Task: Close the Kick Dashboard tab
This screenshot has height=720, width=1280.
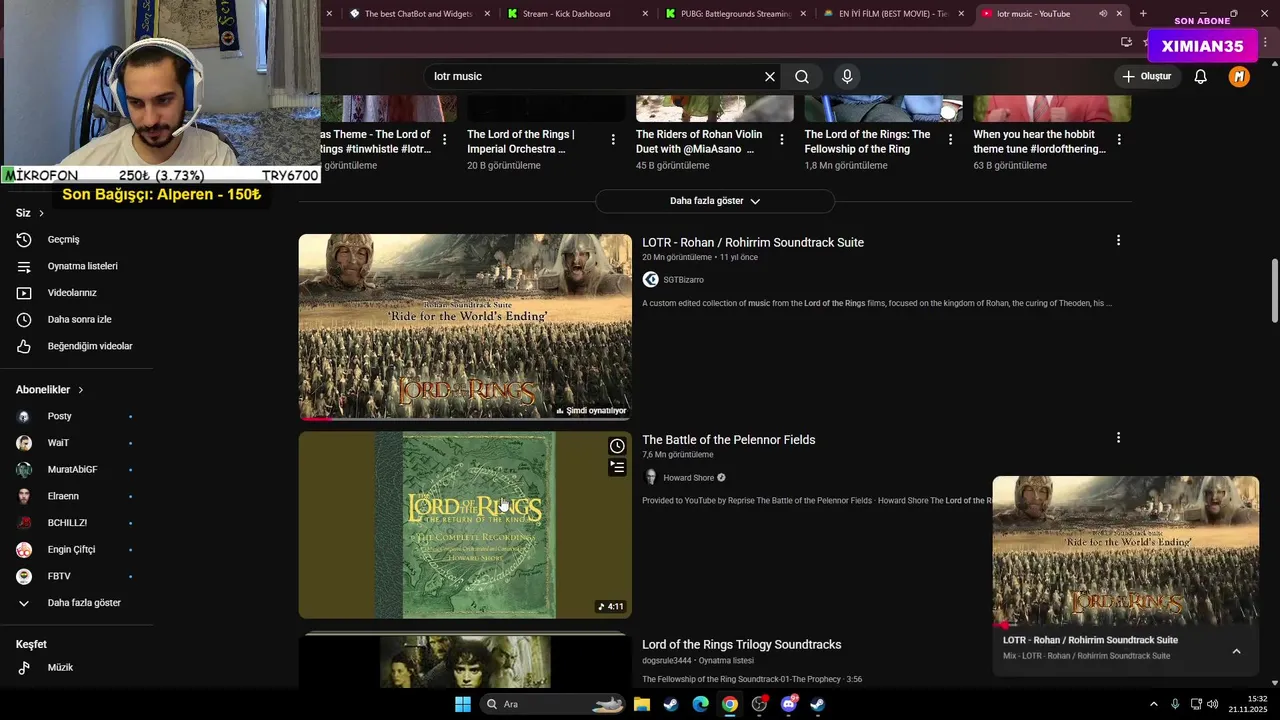Action: pyautogui.click(x=645, y=14)
